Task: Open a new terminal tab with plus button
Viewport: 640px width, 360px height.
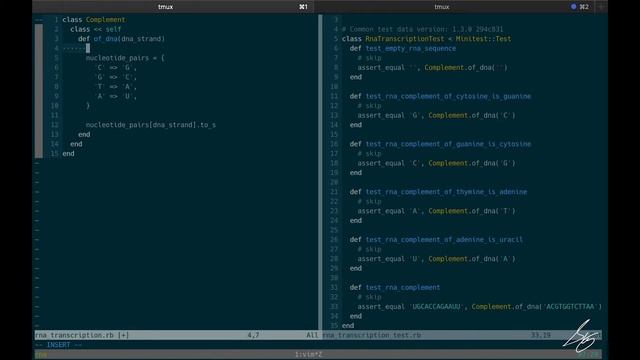Action: coord(602,7)
